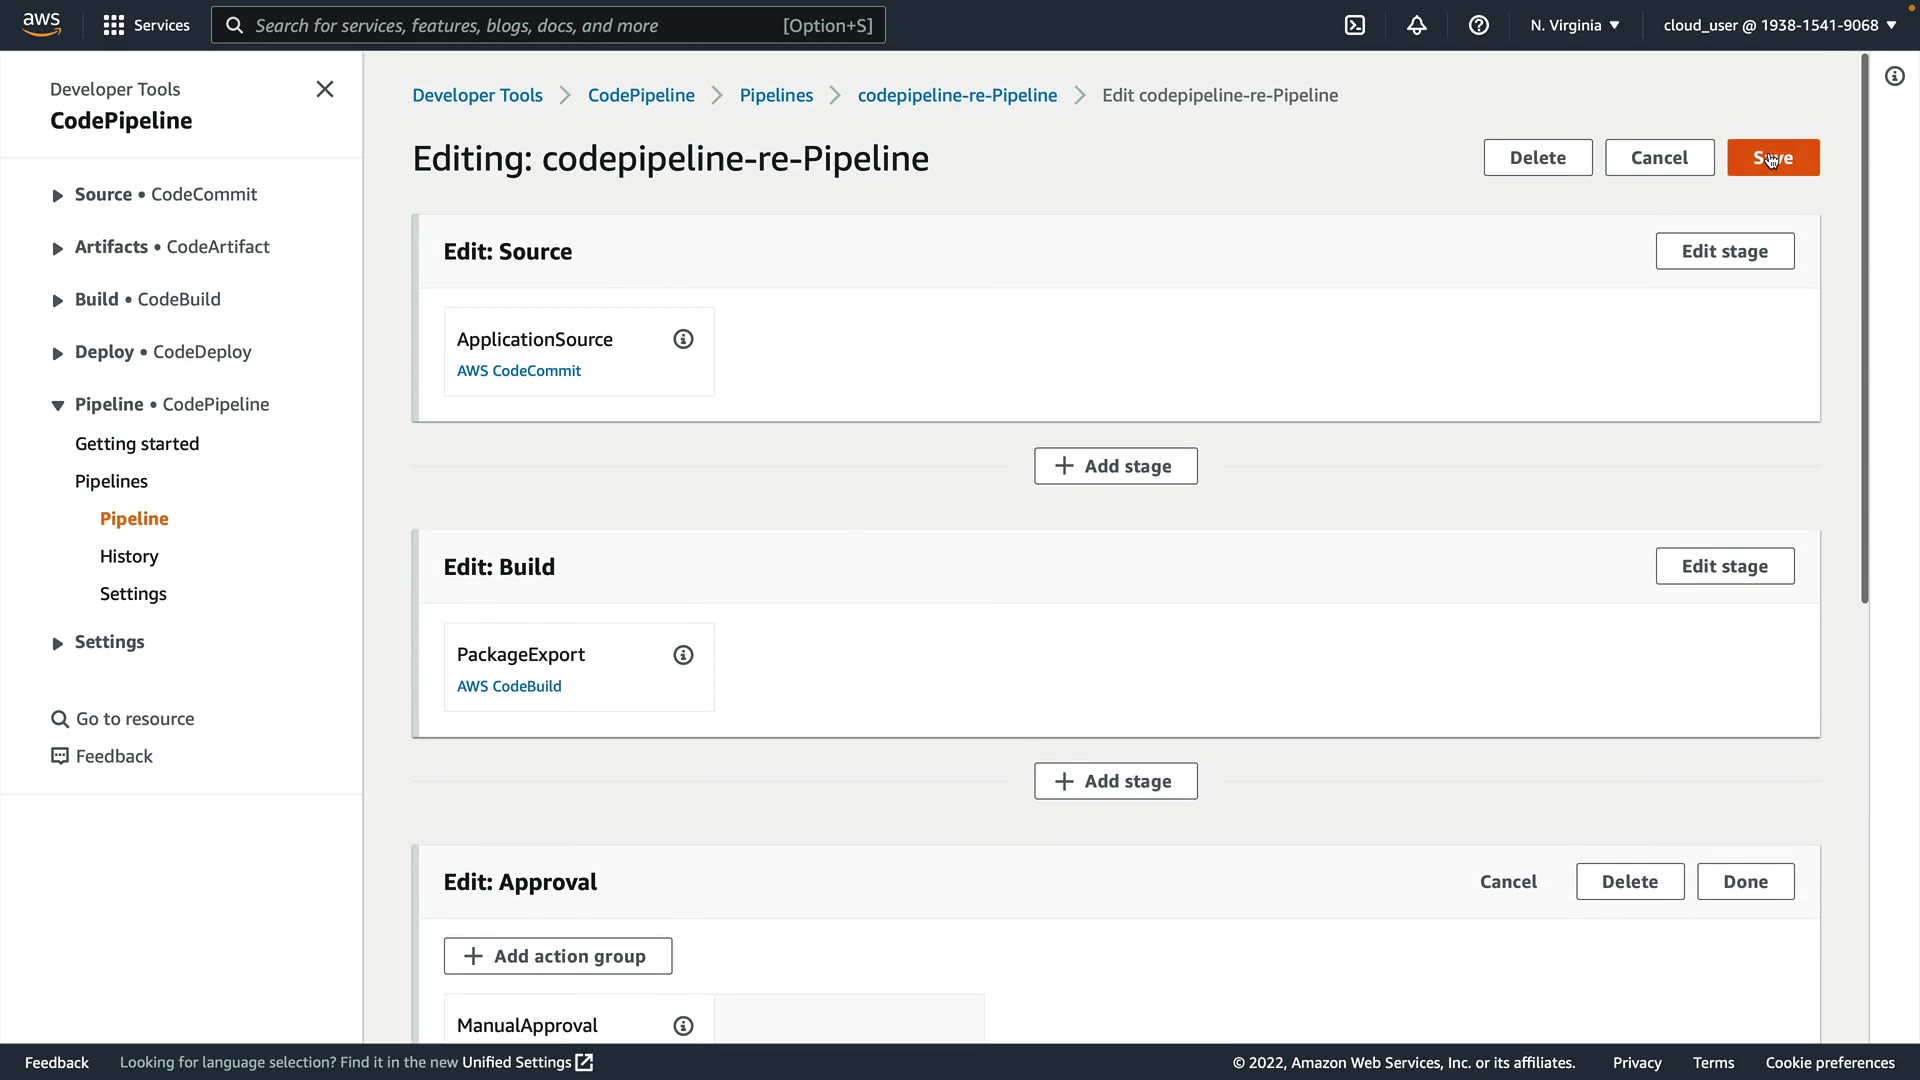Viewport: 1920px width, 1080px height.
Task: Open N. Virginia region dropdown
Action: (1574, 25)
